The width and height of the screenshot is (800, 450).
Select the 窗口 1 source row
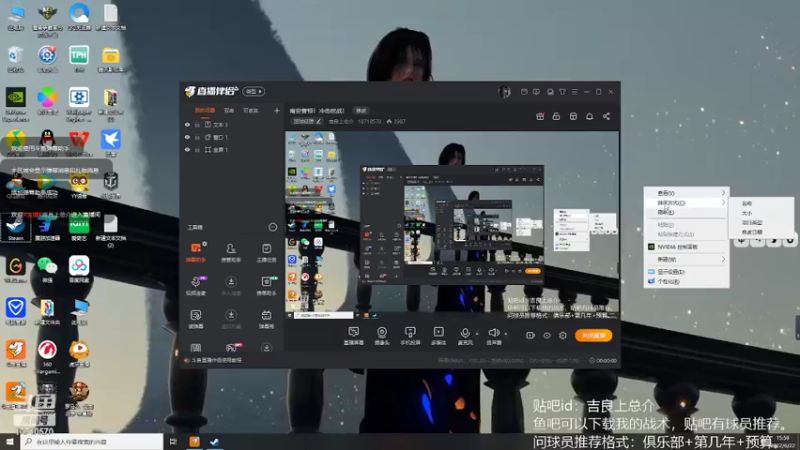[x=232, y=137]
